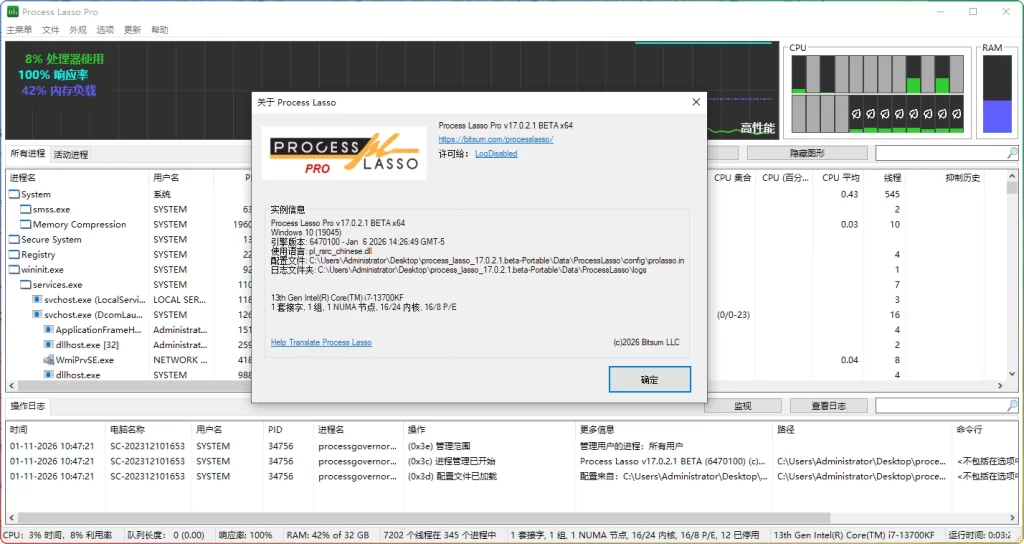
Task: Open the 文件 menu
Action: tap(50, 29)
